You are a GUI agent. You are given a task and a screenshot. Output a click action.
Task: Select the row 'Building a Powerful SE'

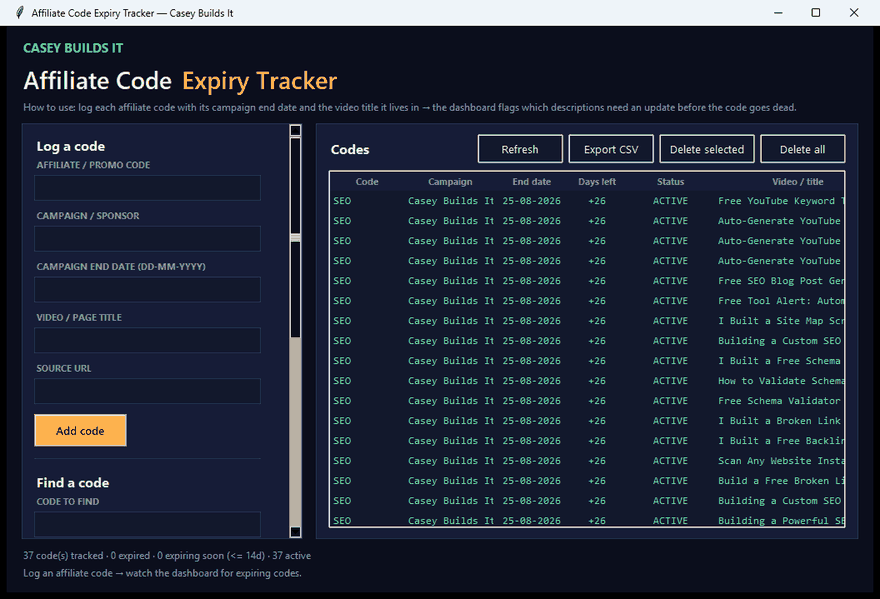pyautogui.click(x=587, y=520)
